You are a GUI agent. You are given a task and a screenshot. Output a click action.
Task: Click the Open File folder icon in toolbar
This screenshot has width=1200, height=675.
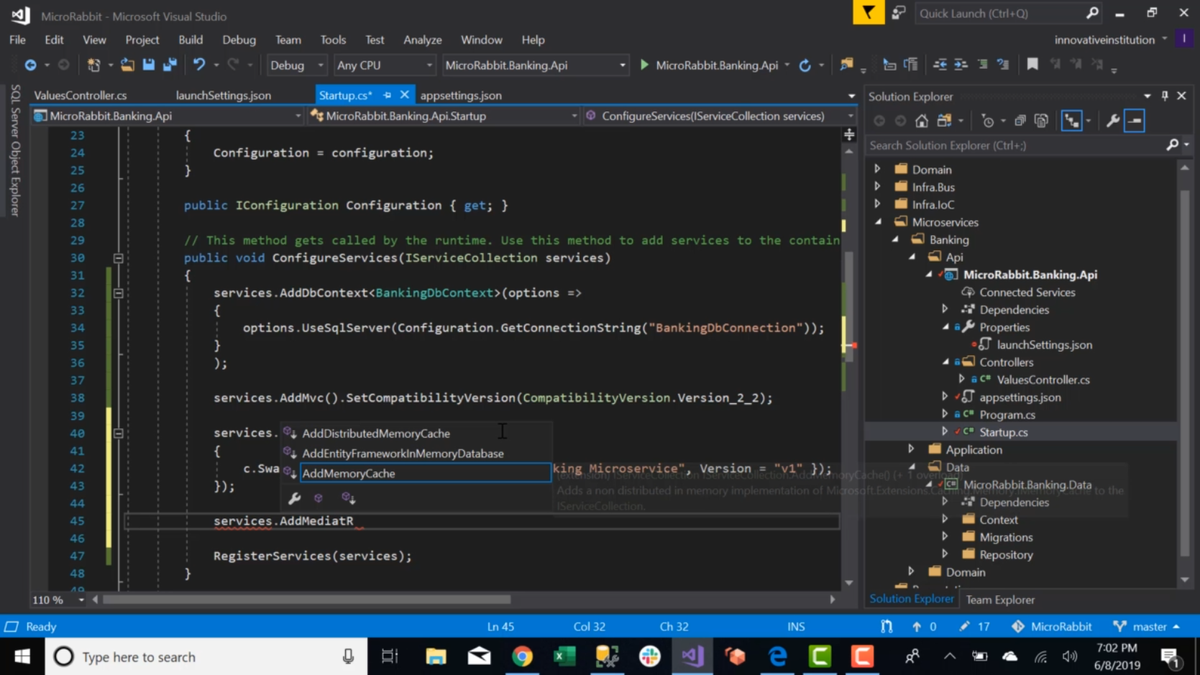[127, 65]
